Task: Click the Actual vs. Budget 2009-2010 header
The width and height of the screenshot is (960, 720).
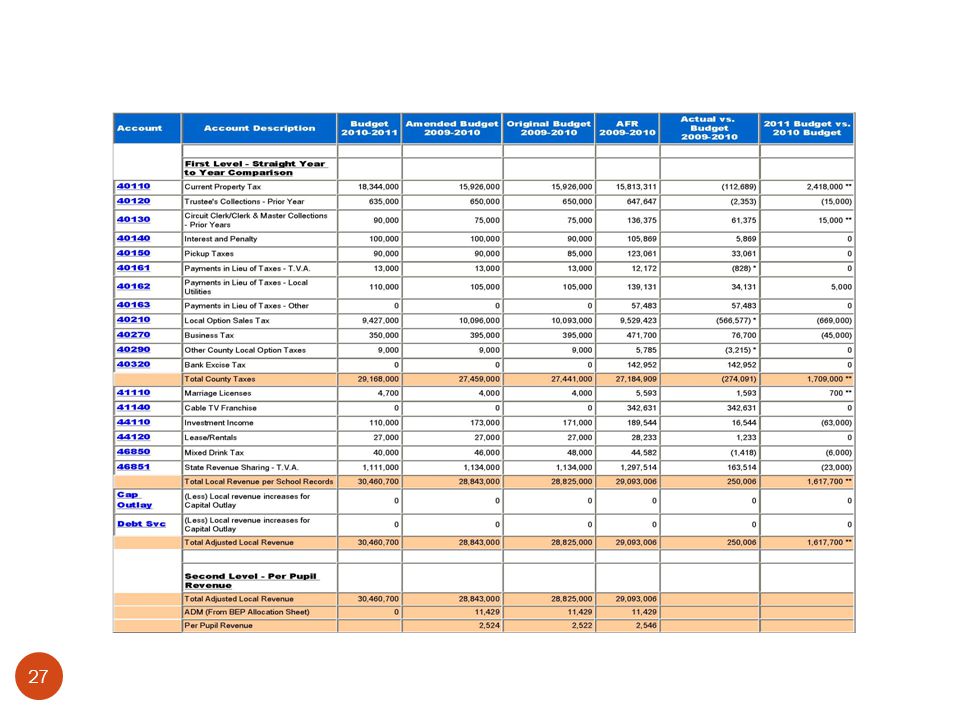Action: (x=710, y=128)
